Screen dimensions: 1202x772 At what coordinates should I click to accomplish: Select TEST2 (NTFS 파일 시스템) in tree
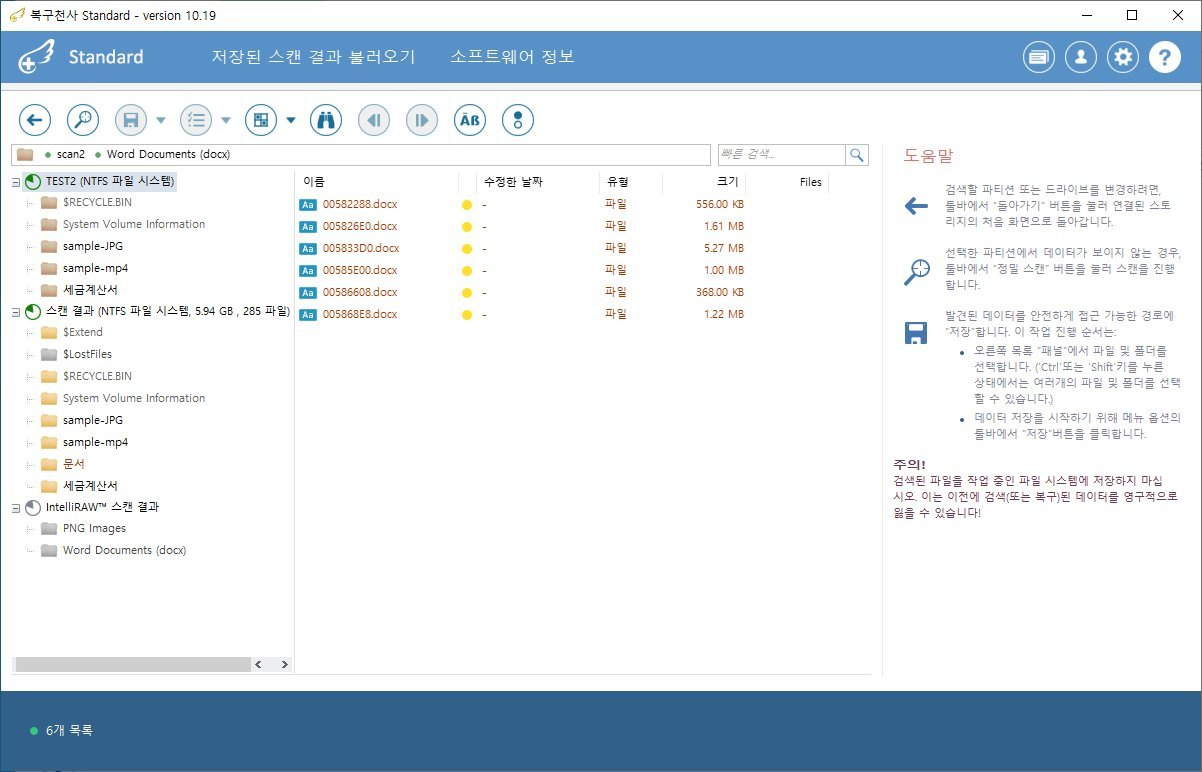pos(110,182)
